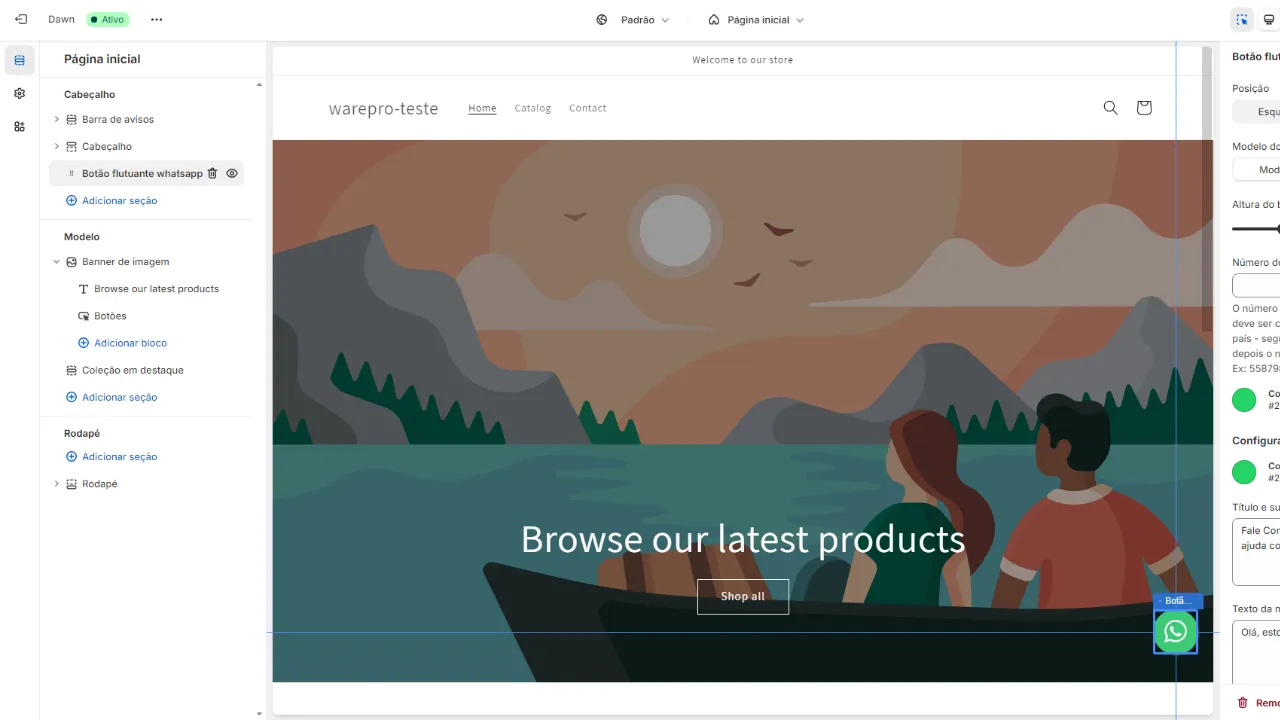1280x720 pixels.
Task: Hide the Botão flutuante whatsapp section
Action: pos(232,173)
